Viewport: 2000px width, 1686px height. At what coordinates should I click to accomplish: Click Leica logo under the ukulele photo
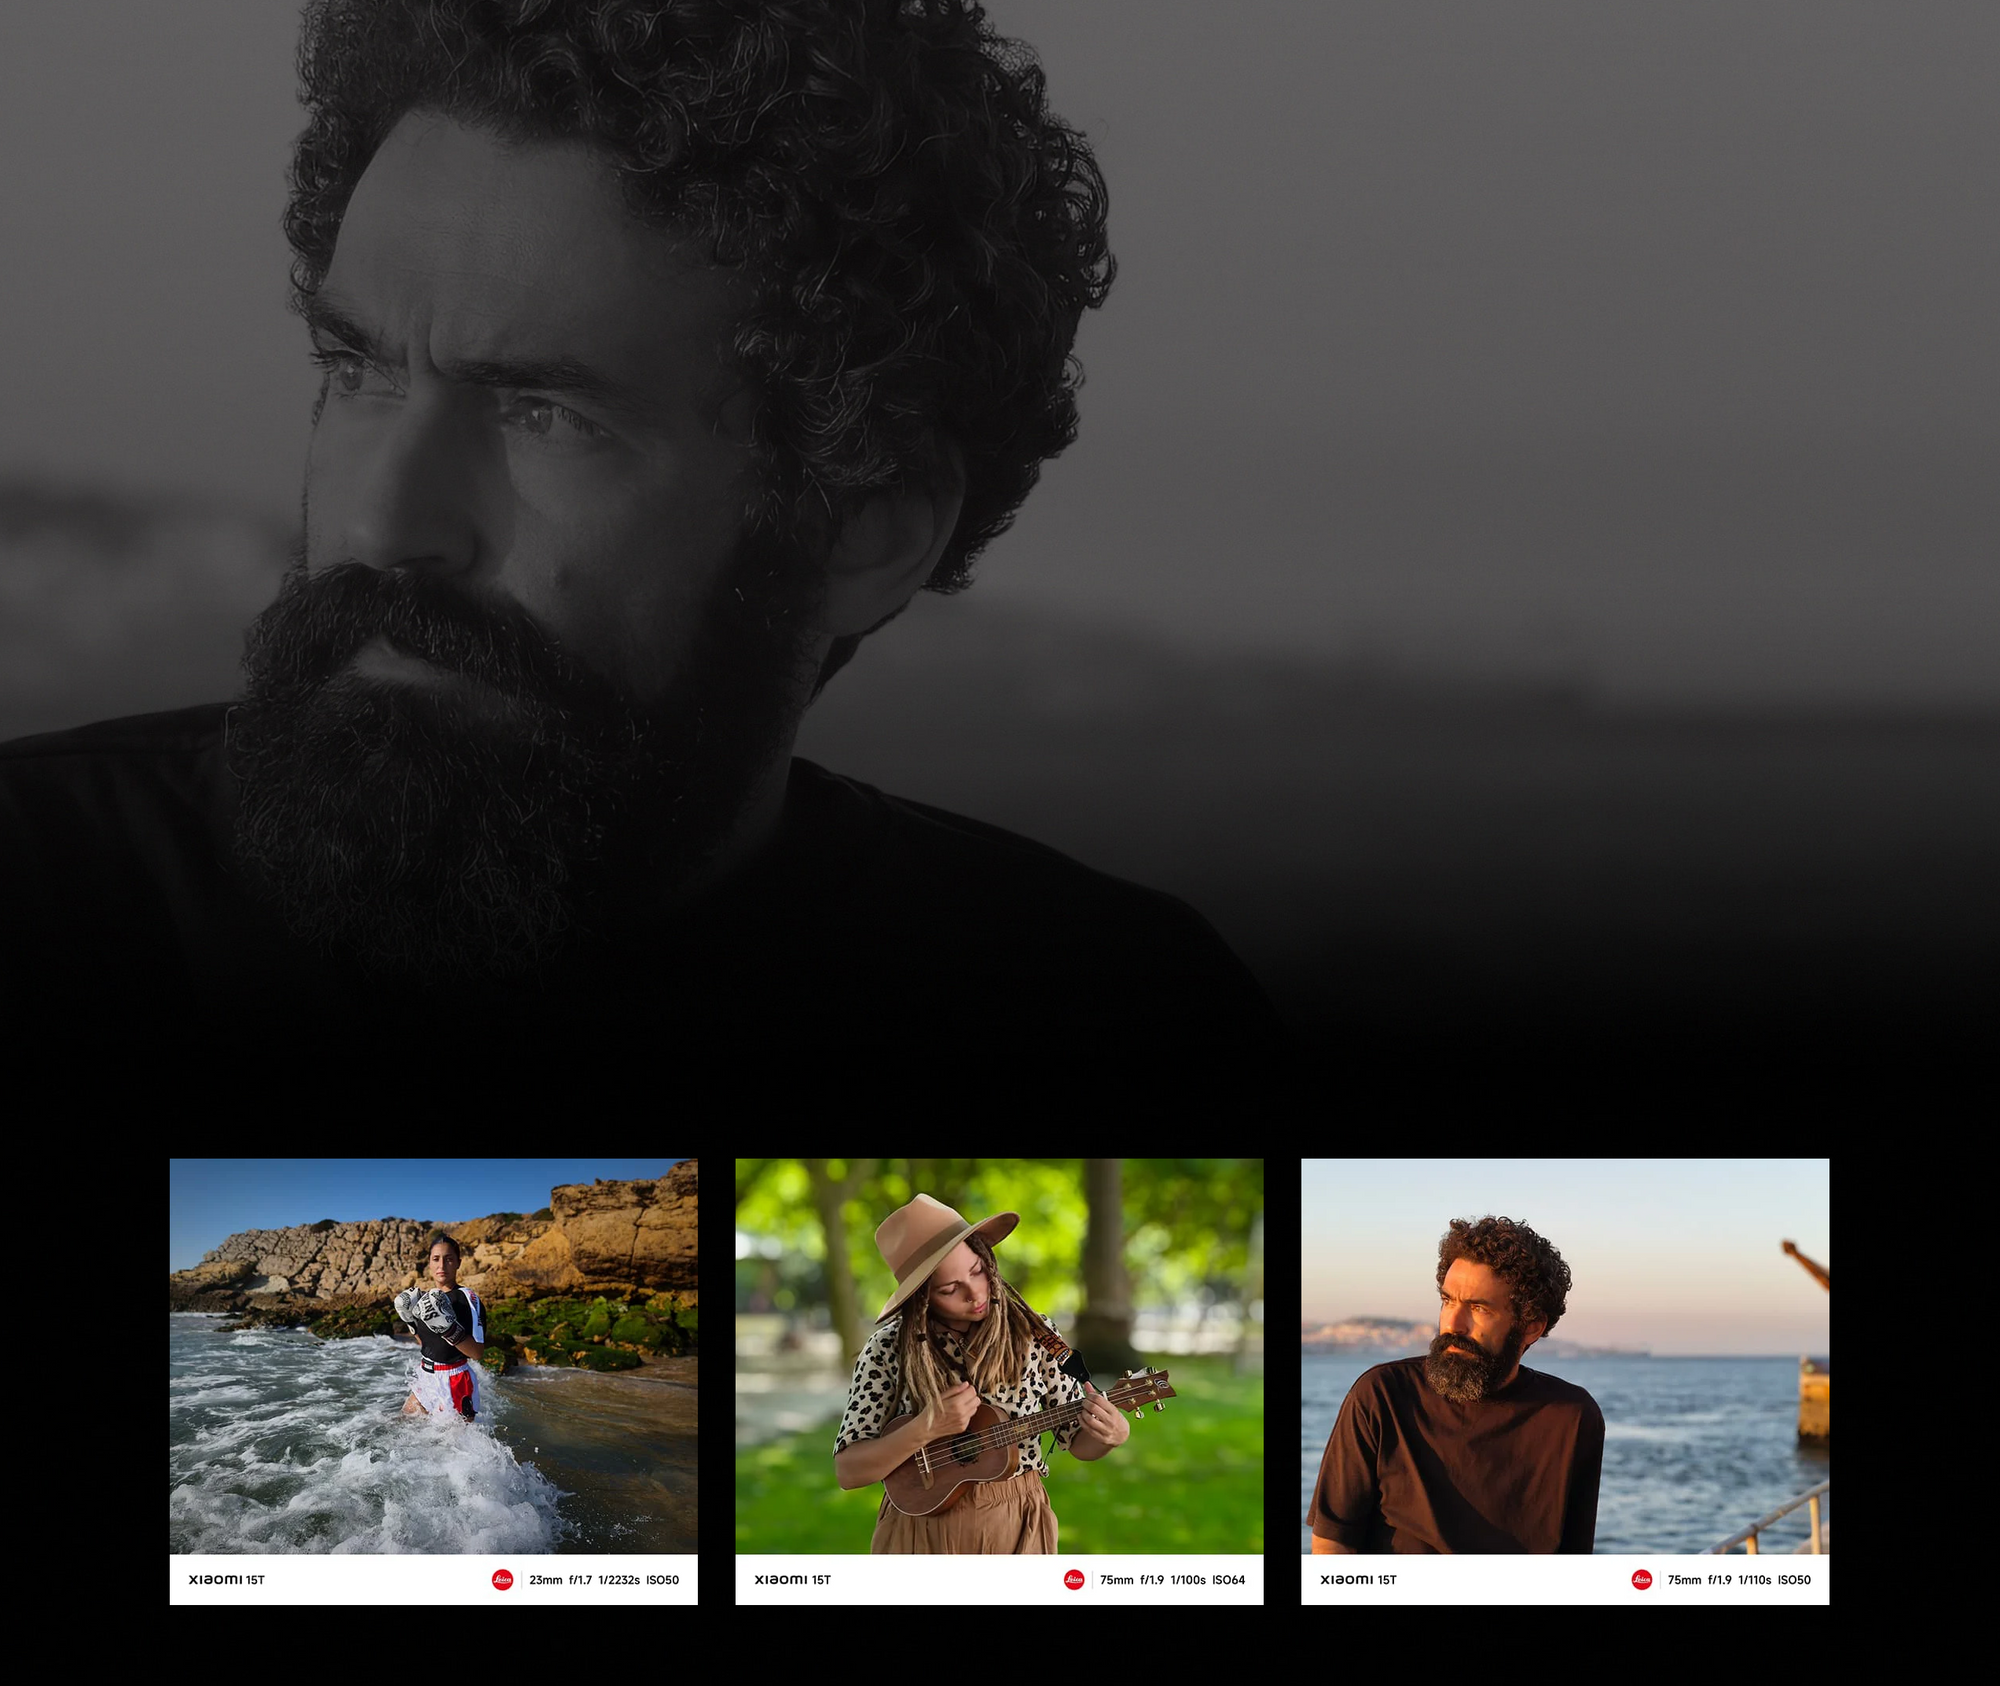click(1074, 1580)
